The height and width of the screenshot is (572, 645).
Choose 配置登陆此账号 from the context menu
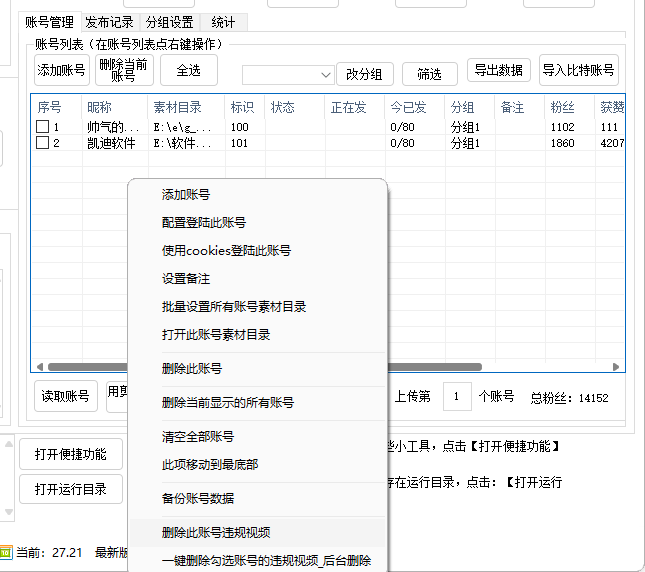[x=258, y=222]
